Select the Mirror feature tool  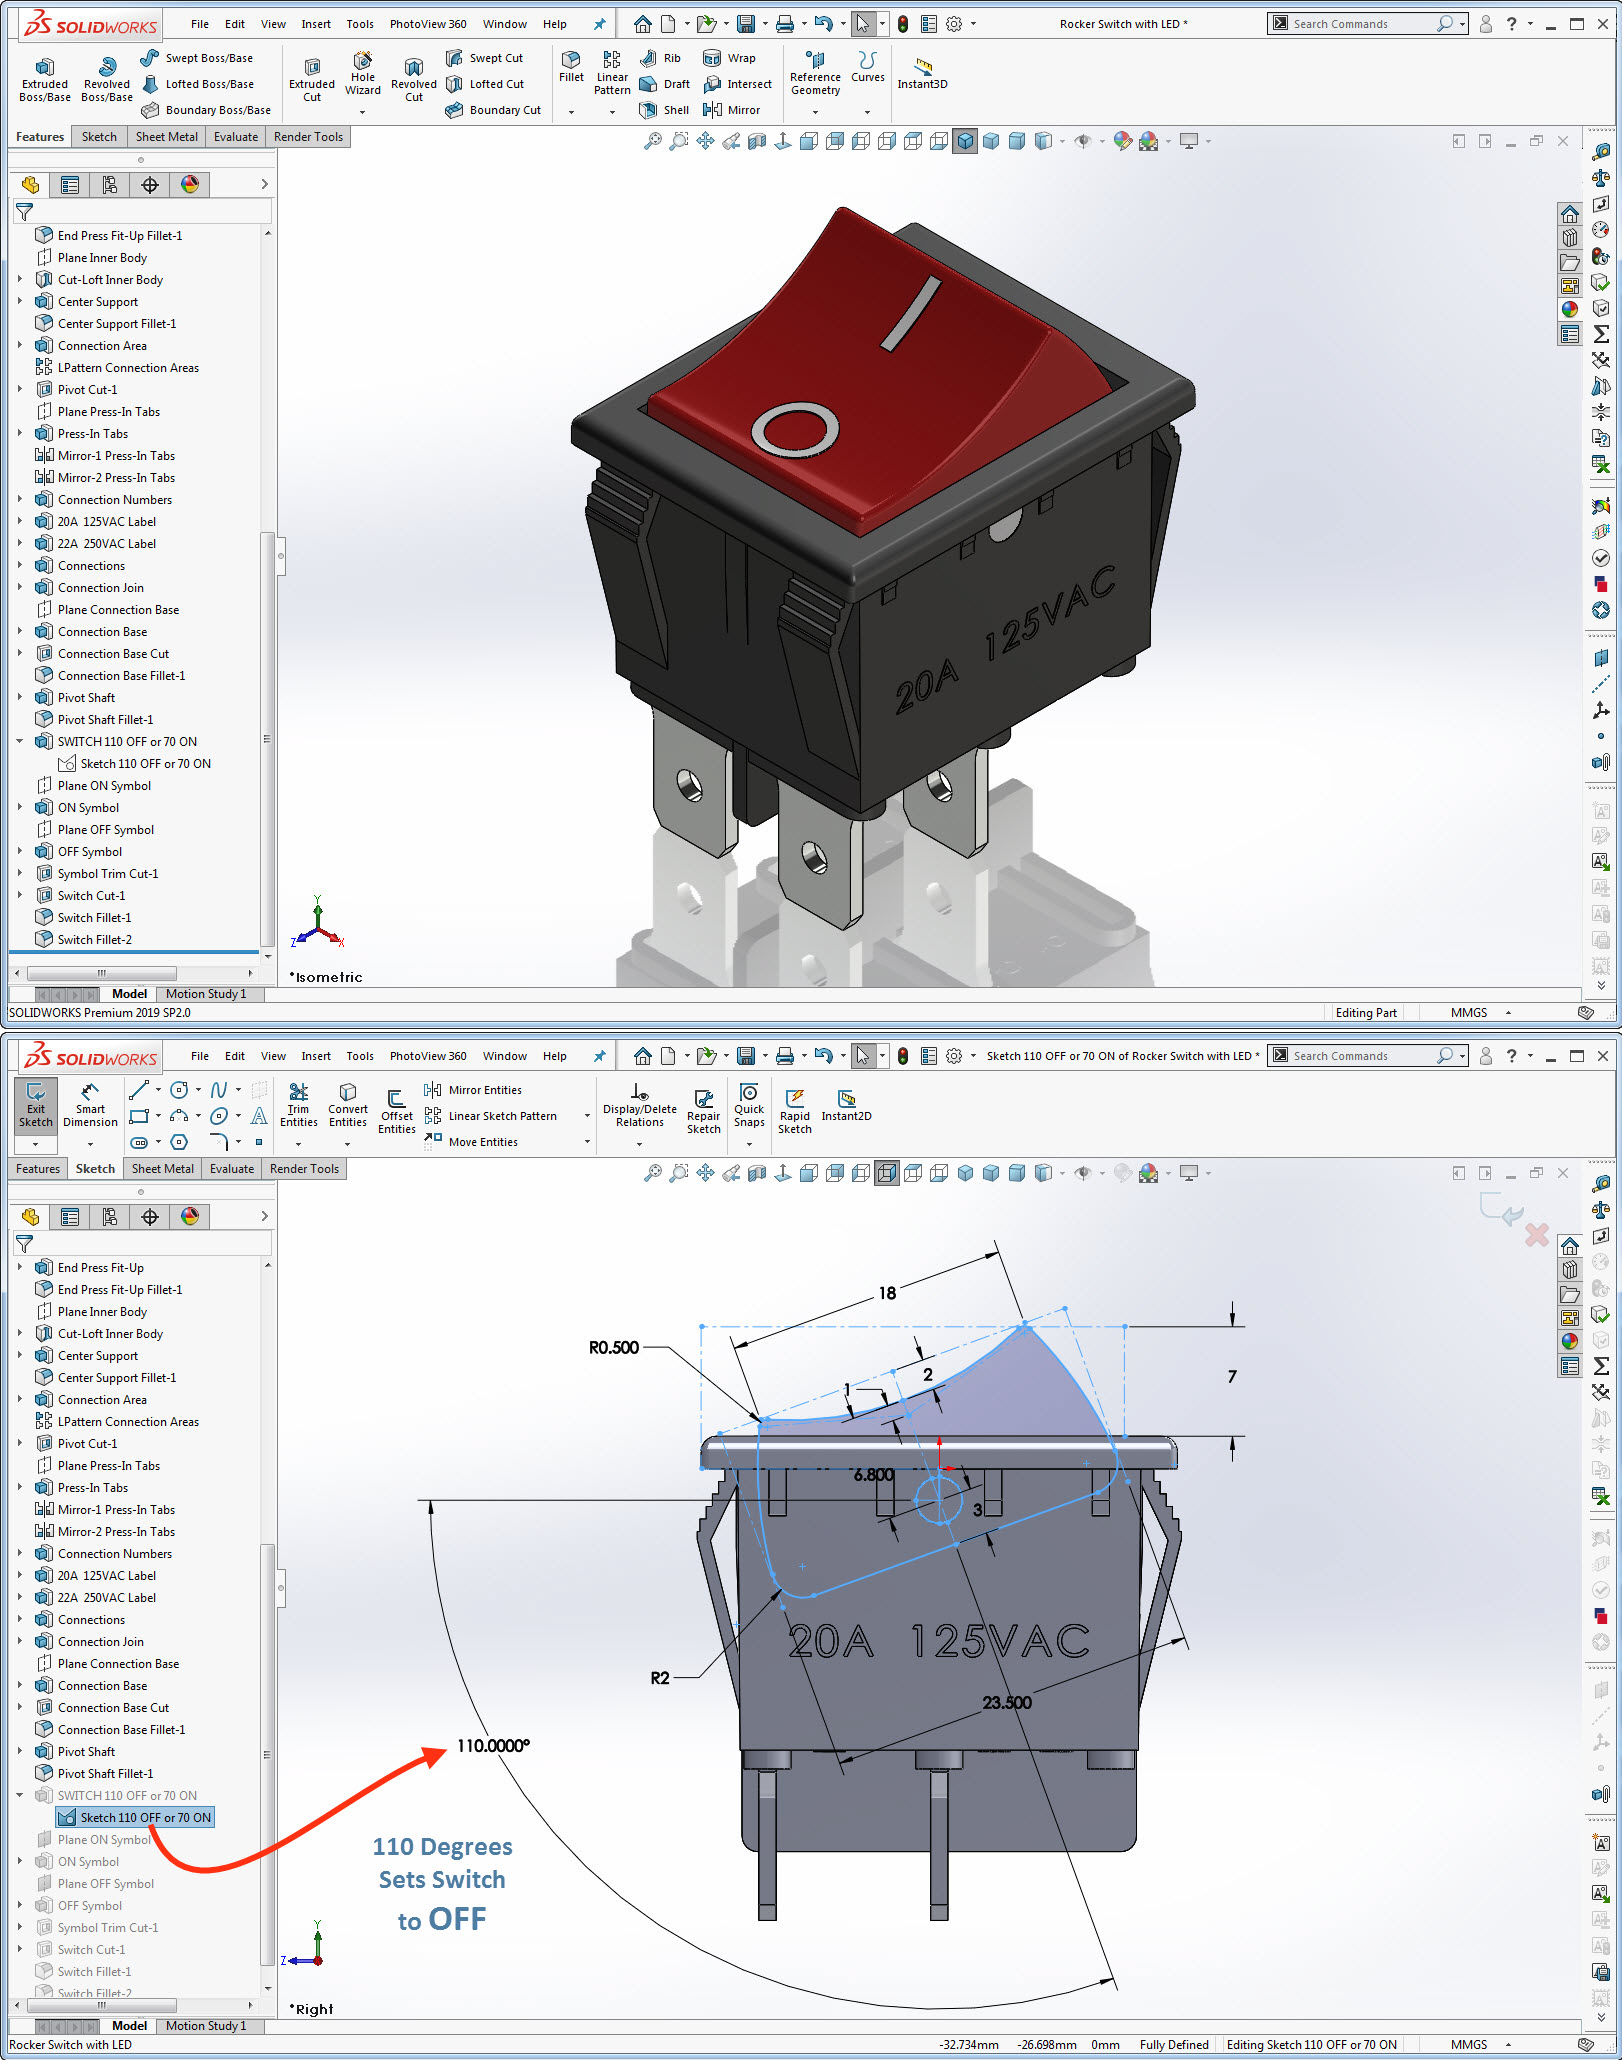tap(732, 110)
